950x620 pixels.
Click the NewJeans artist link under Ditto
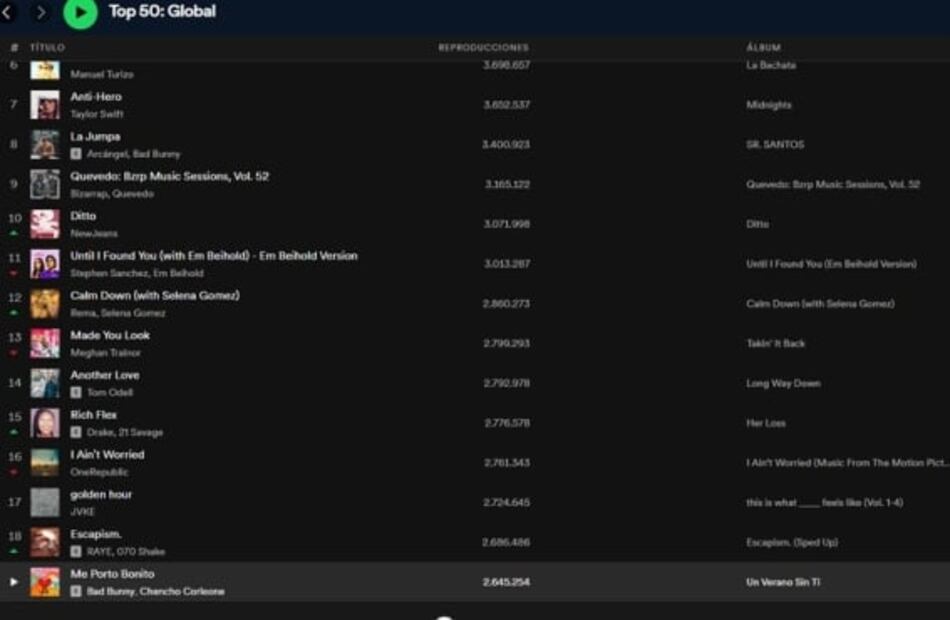click(94, 233)
